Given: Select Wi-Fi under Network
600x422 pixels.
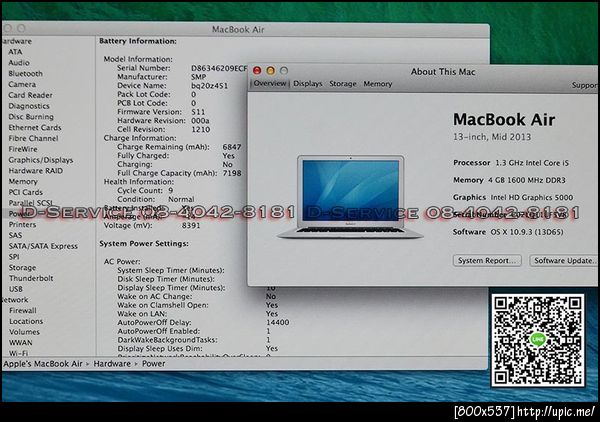Looking at the screenshot, I should [18, 353].
